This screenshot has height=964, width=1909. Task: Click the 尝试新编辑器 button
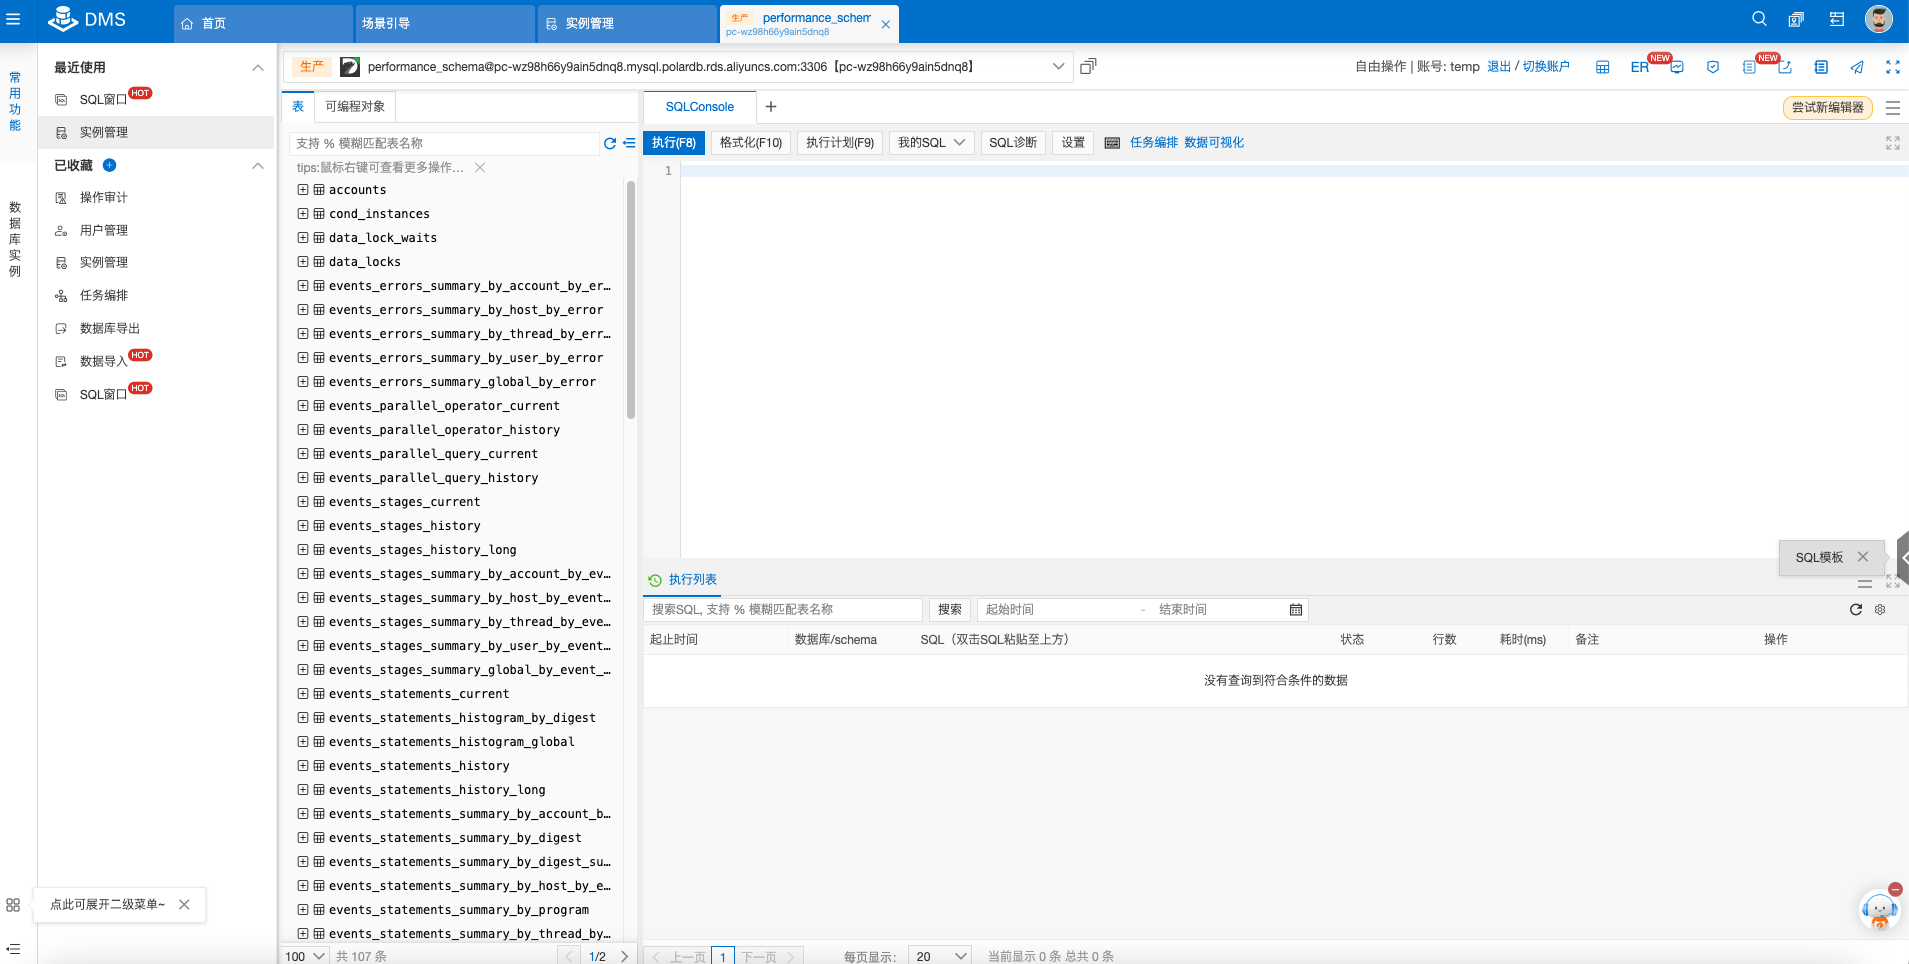coord(1828,107)
